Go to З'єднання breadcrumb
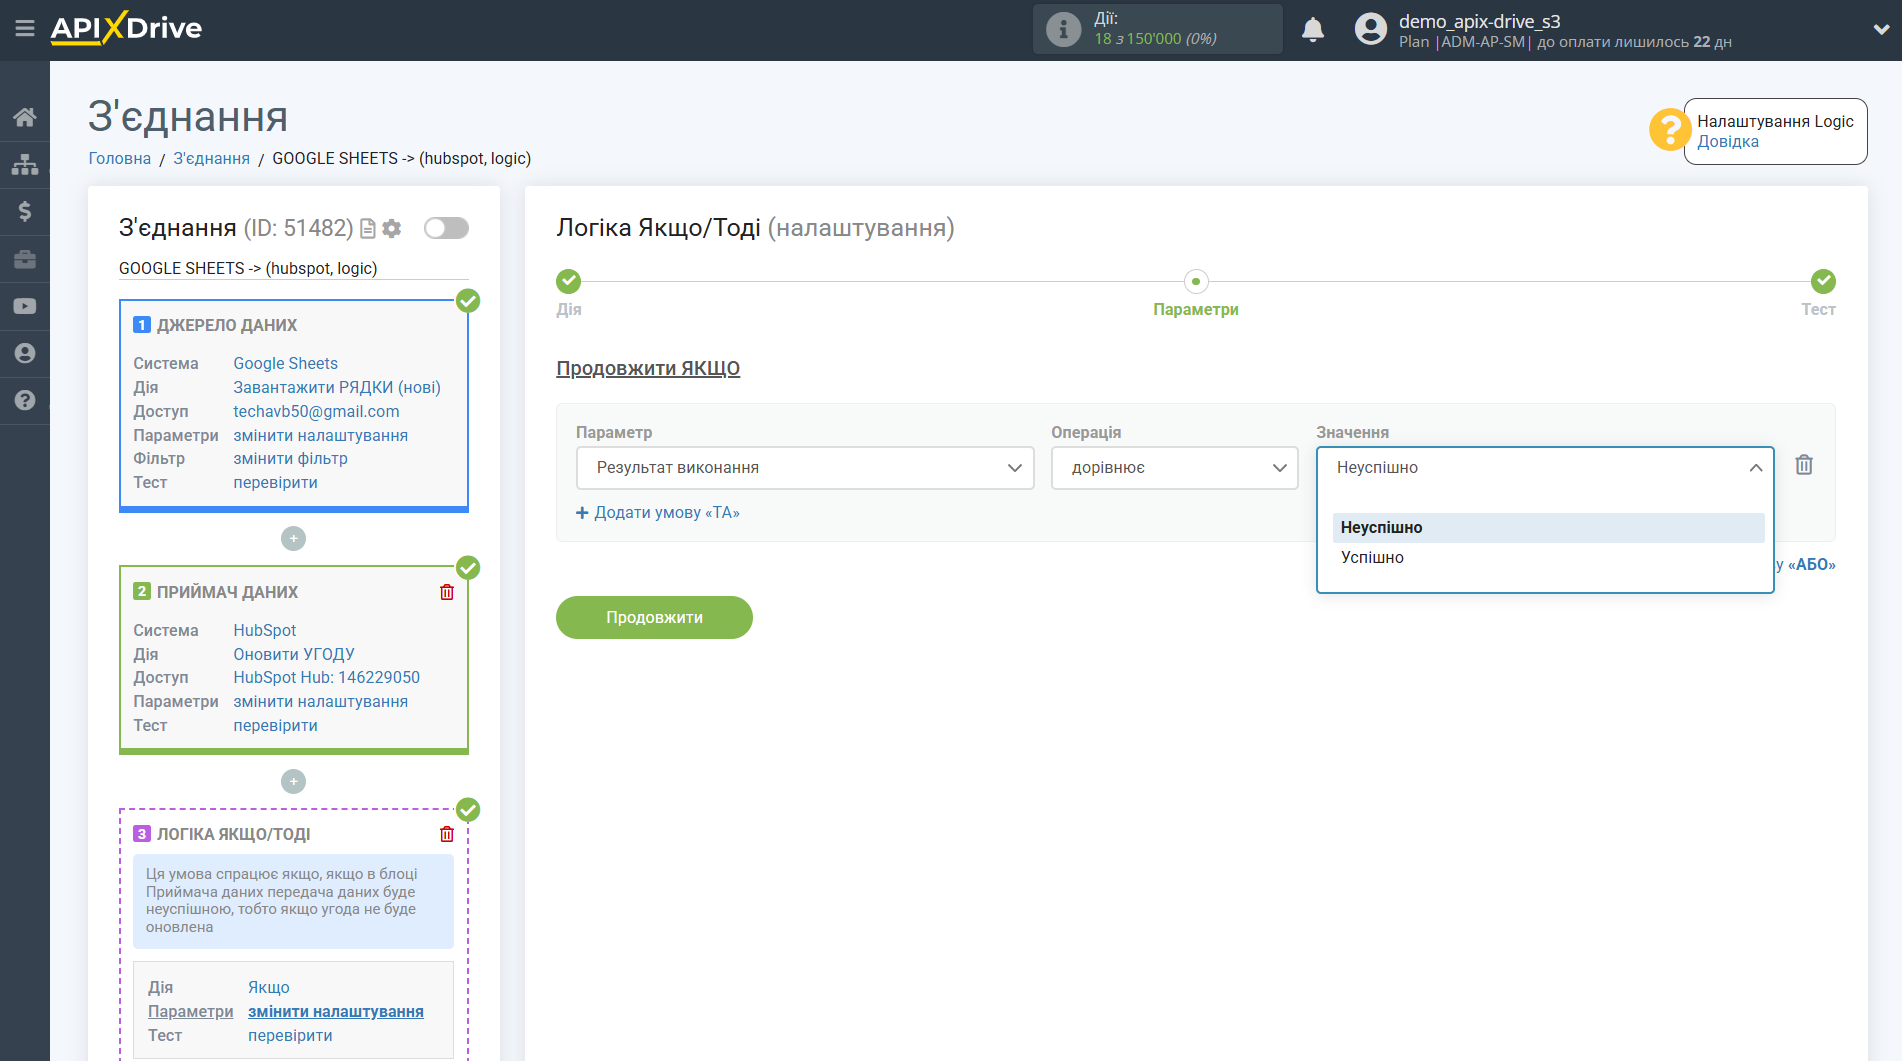The image size is (1902, 1061). click(211, 158)
